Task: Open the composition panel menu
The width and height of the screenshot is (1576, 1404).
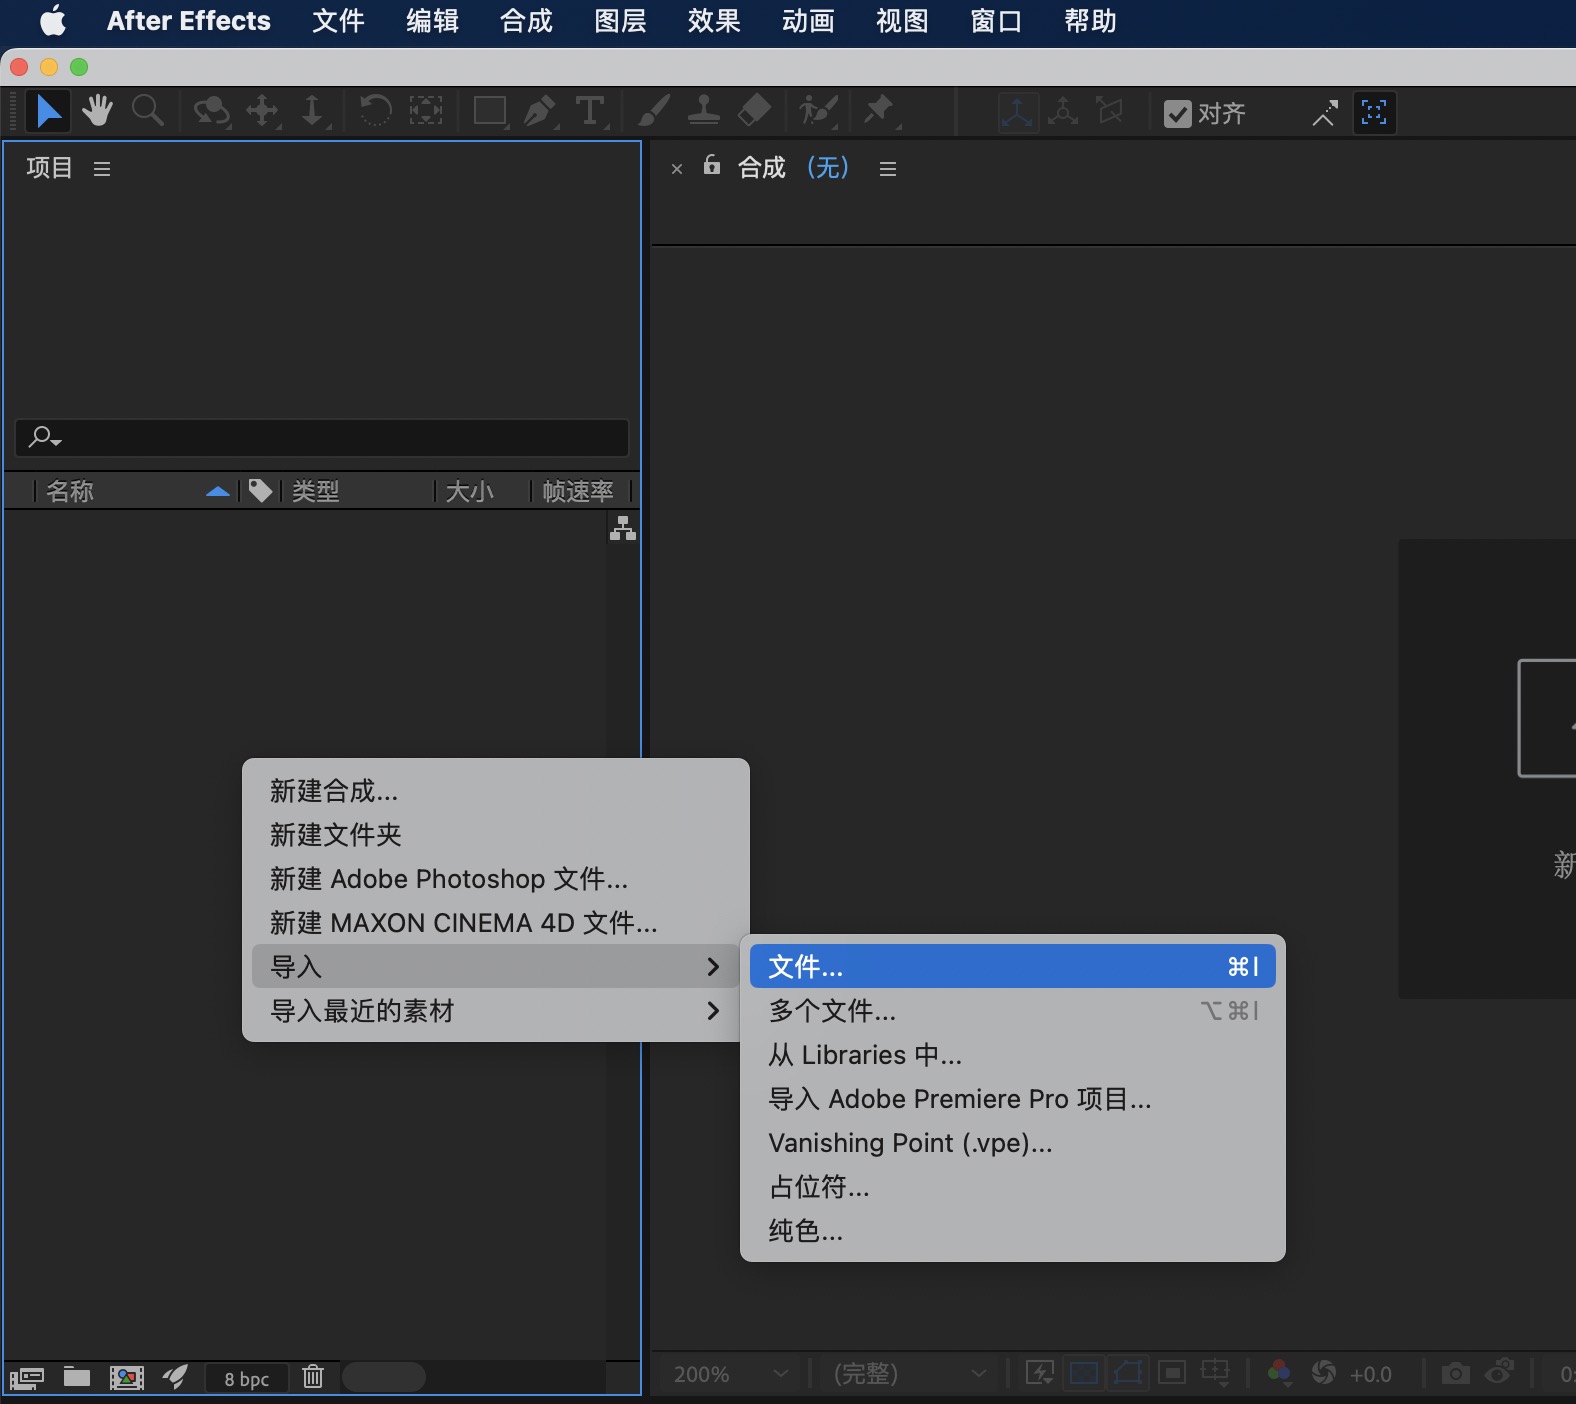Action: point(888,169)
